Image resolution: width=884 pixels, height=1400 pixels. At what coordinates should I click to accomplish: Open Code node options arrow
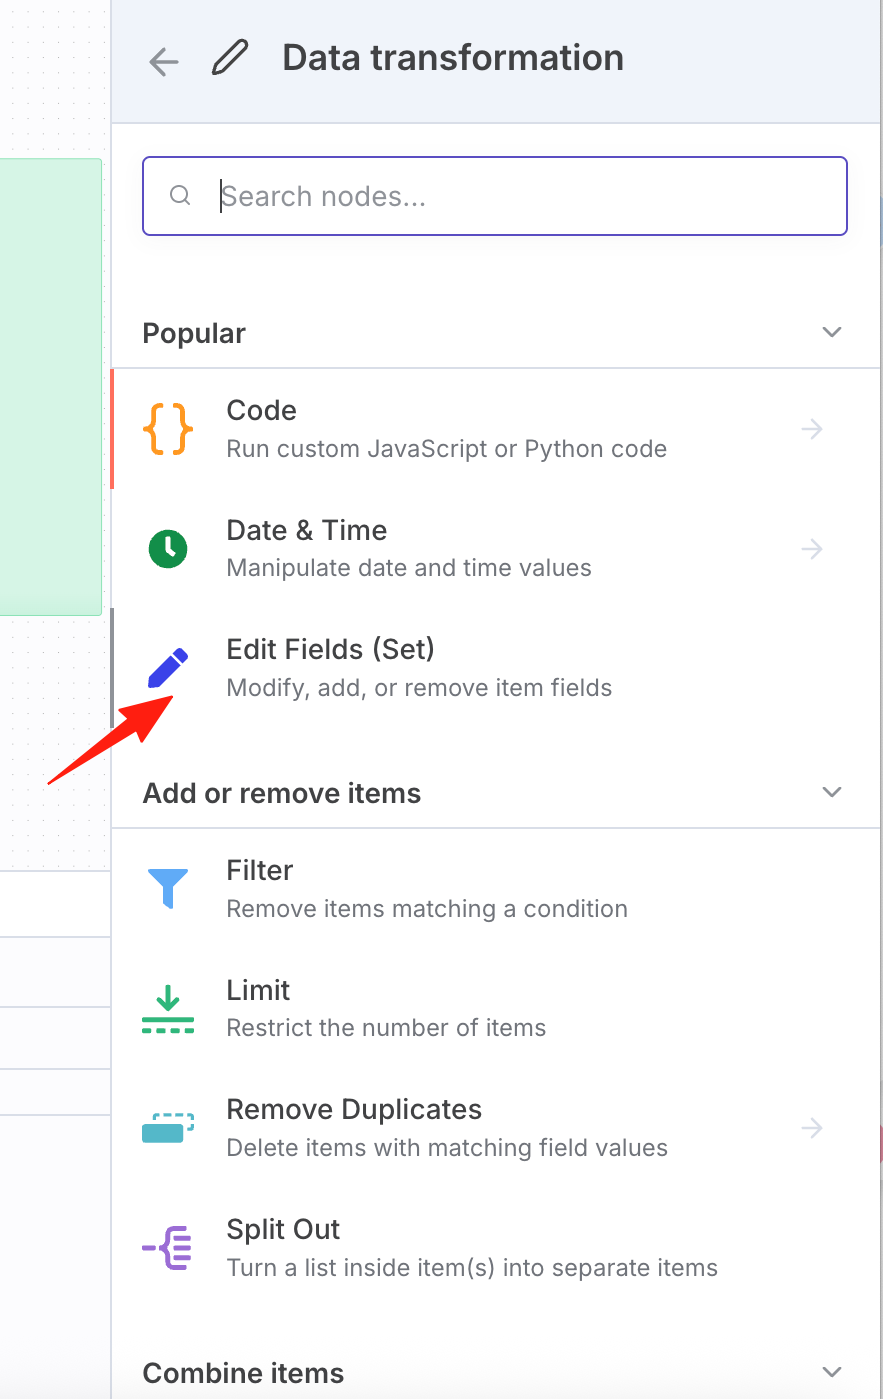(812, 429)
